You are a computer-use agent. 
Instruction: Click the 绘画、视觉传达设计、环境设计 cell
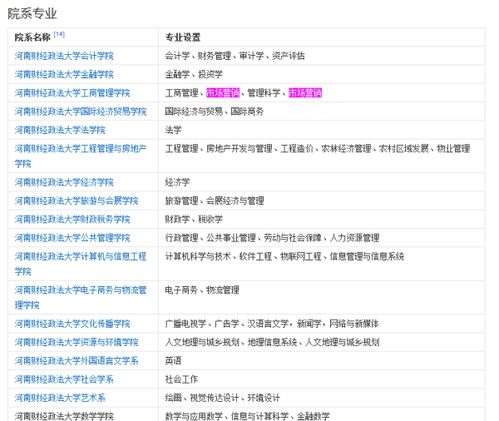(x=322, y=398)
